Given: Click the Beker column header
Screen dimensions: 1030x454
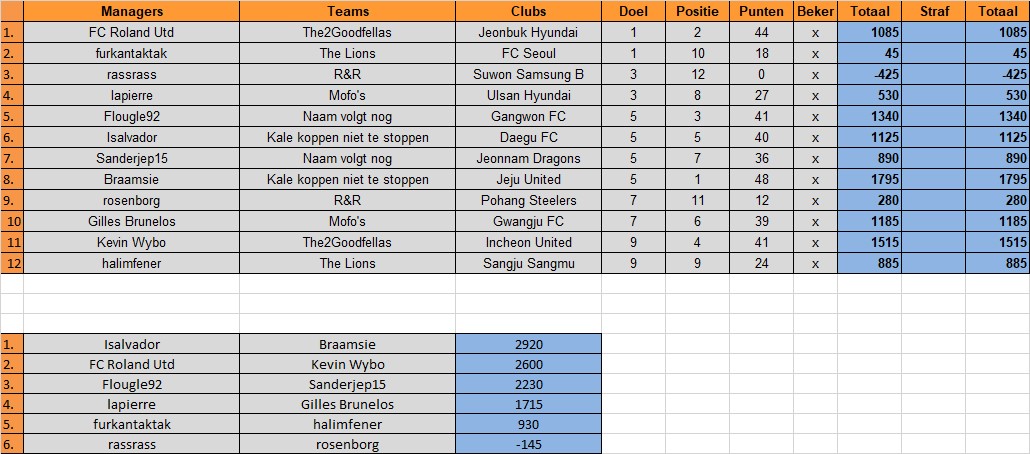Looking at the screenshot, I should 815,11.
